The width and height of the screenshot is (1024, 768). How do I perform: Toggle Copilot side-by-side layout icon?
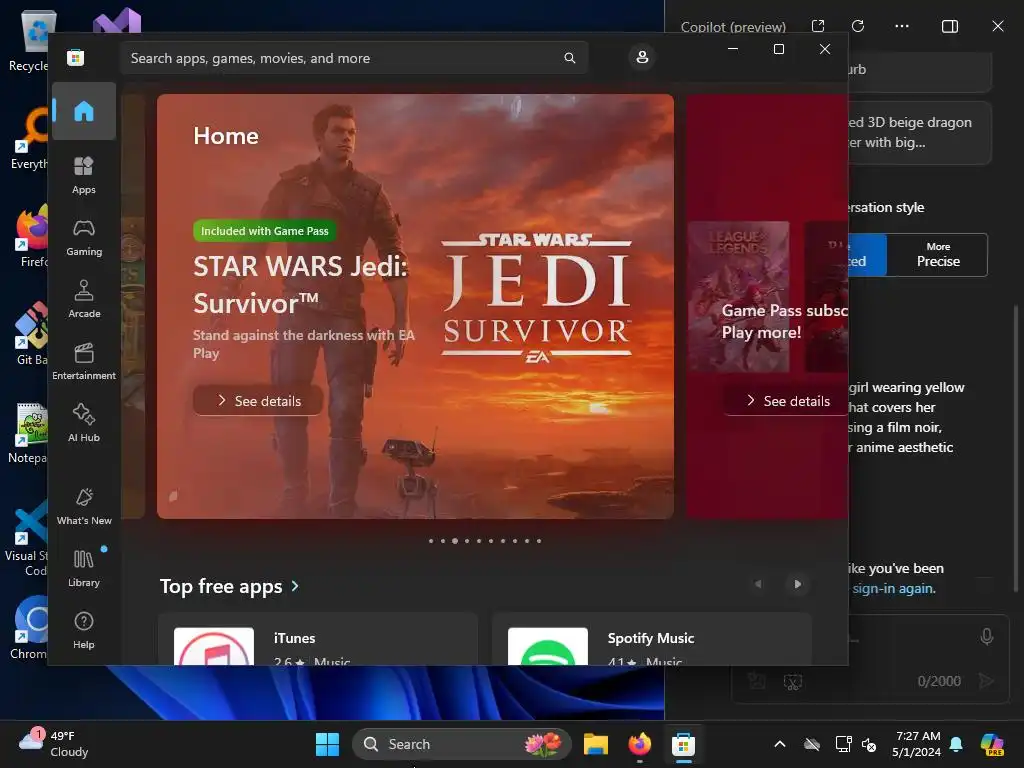[x=950, y=26]
